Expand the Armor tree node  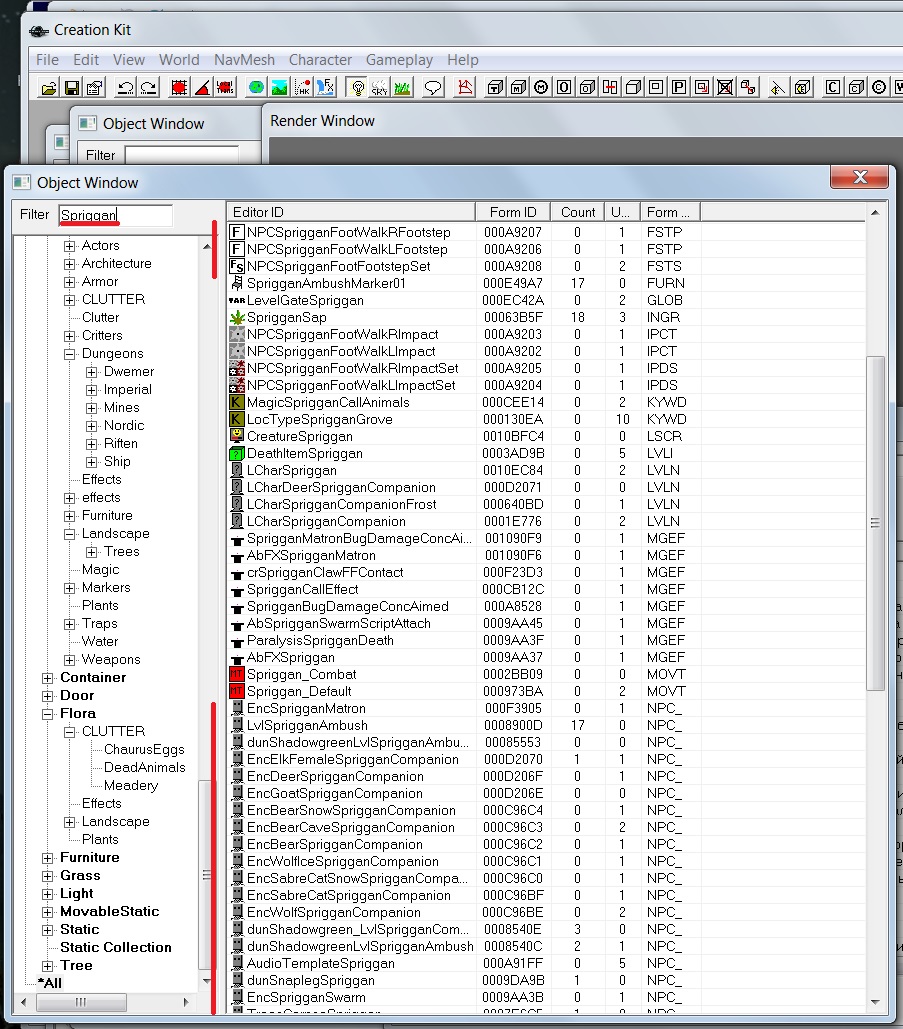point(70,282)
